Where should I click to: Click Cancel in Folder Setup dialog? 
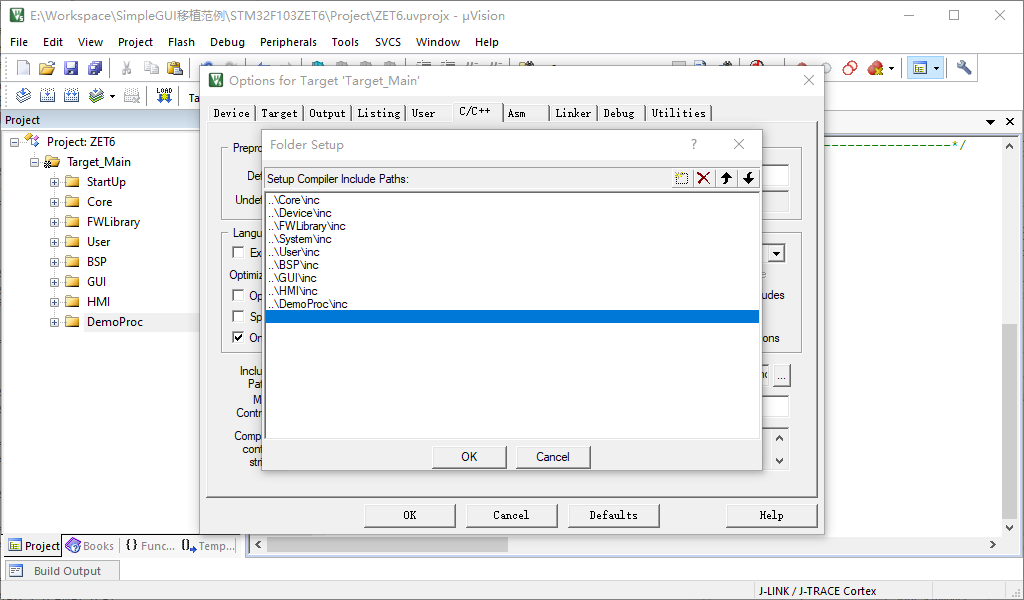[552, 457]
